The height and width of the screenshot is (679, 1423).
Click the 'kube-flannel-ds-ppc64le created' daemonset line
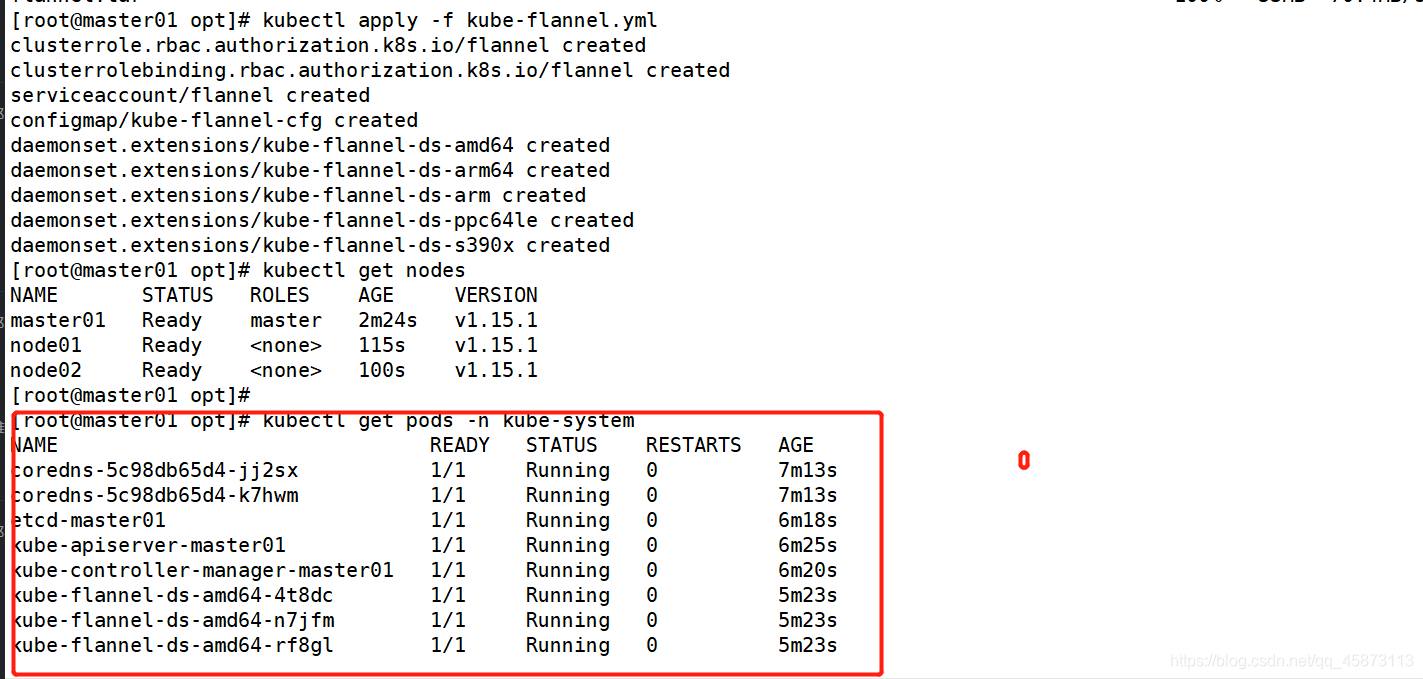[322, 220]
